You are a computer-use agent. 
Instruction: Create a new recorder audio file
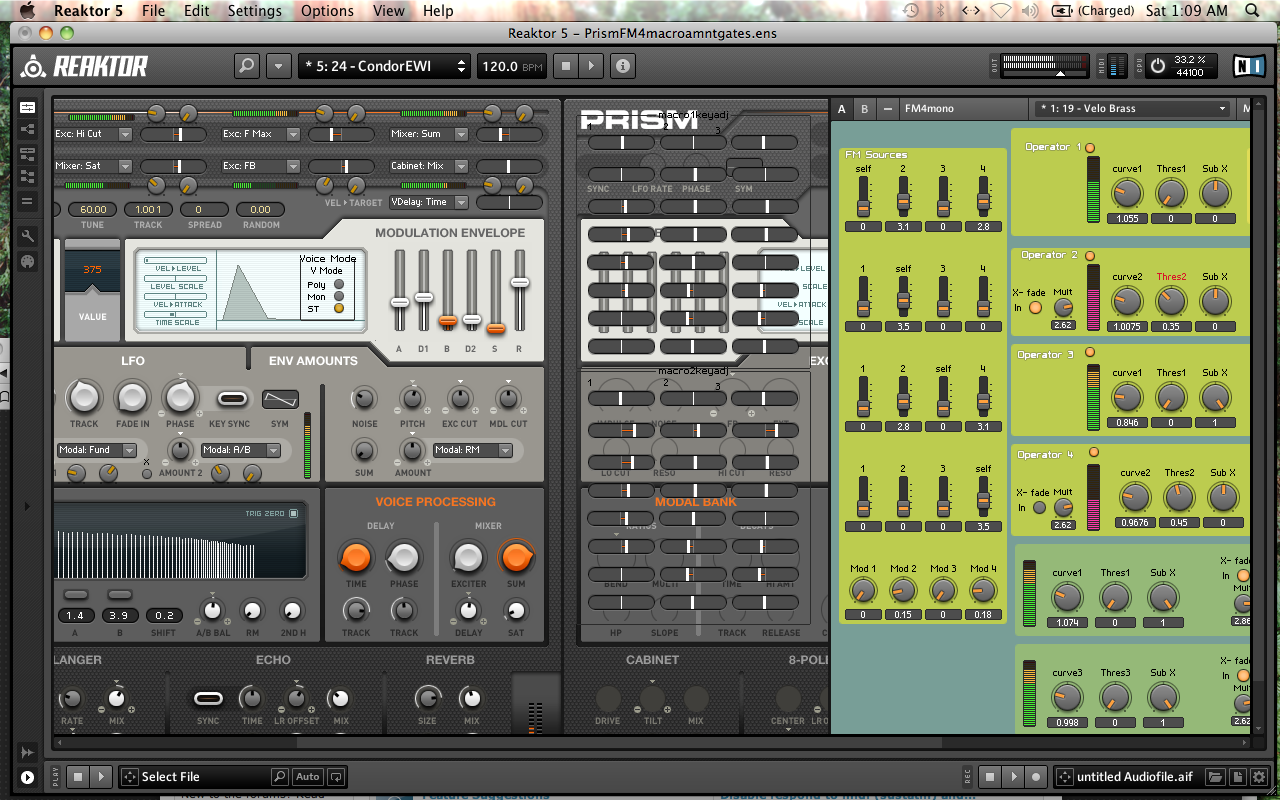tap(1237, 776)
